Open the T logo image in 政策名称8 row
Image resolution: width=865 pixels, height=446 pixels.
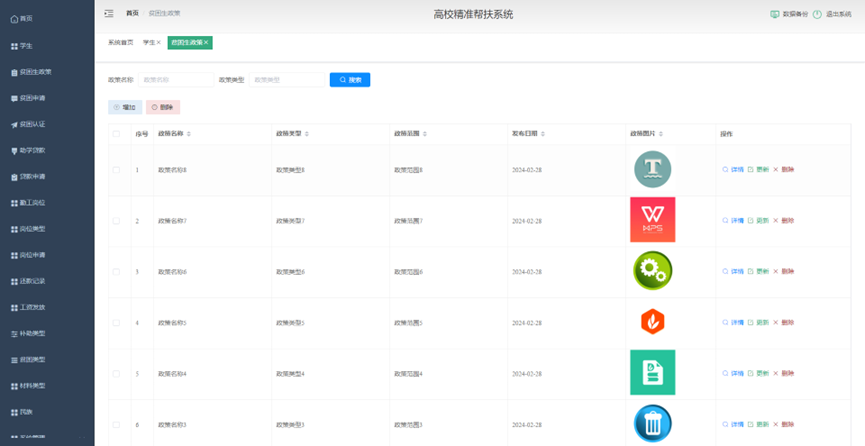tap(653, 169)
